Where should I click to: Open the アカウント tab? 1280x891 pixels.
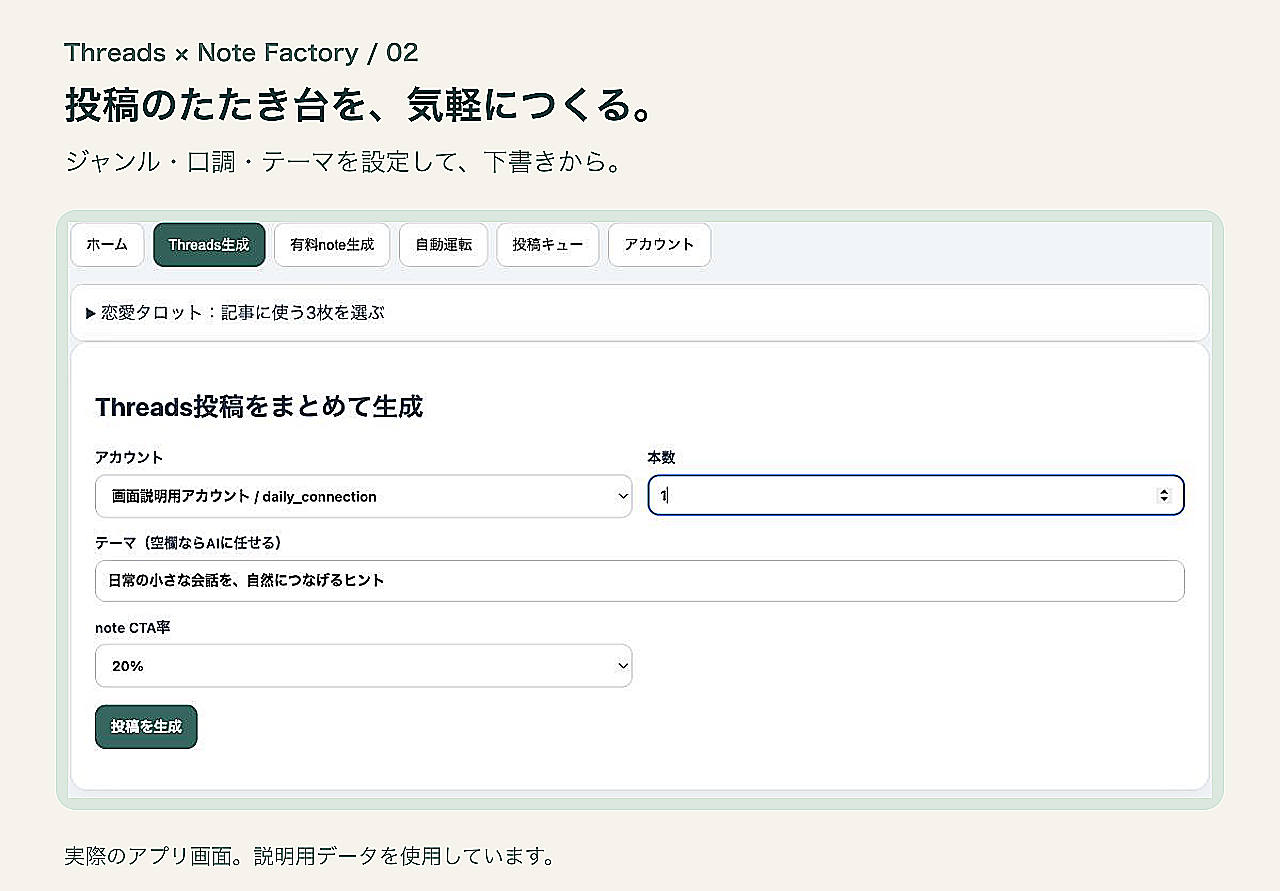659,245
